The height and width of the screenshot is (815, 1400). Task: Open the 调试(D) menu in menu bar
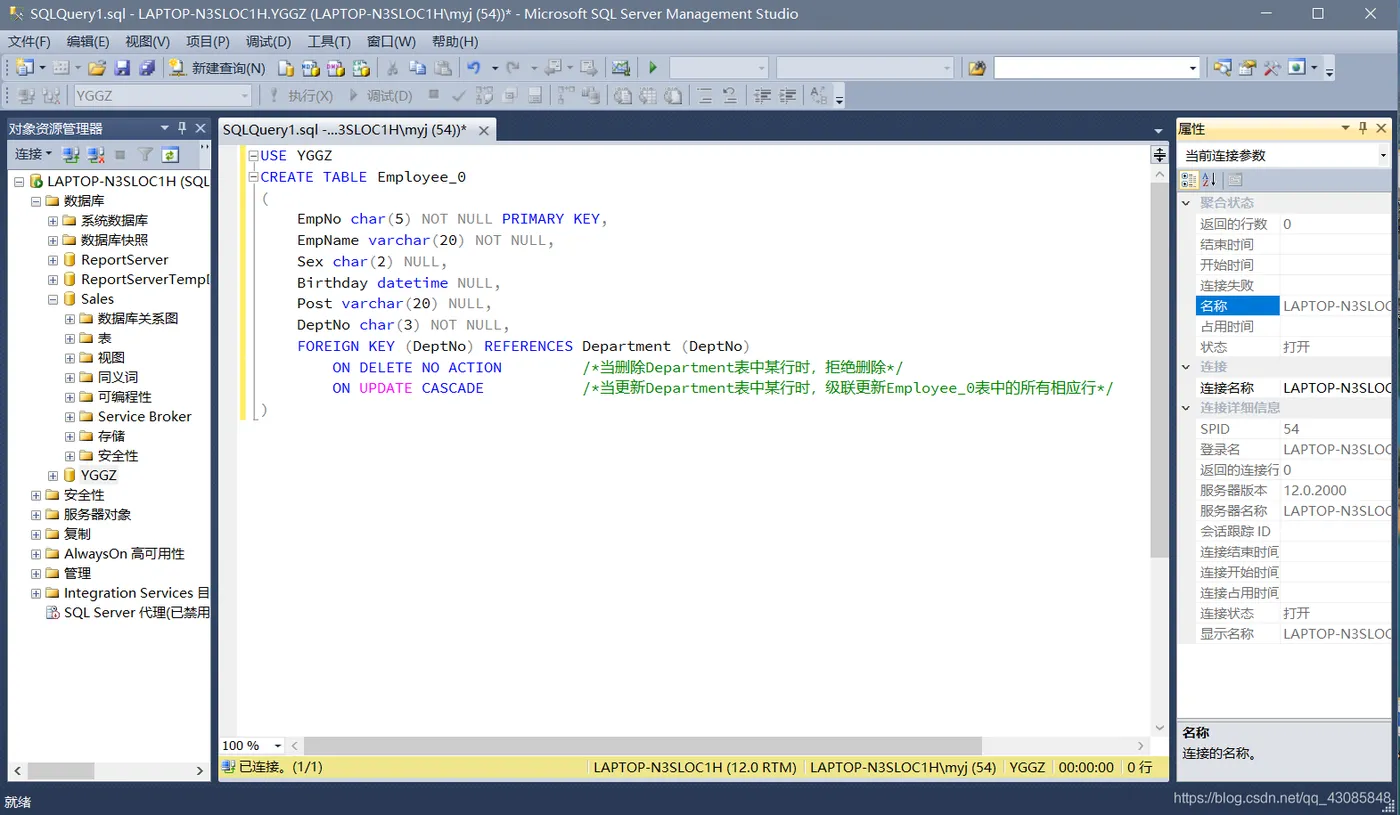(268, 41)
